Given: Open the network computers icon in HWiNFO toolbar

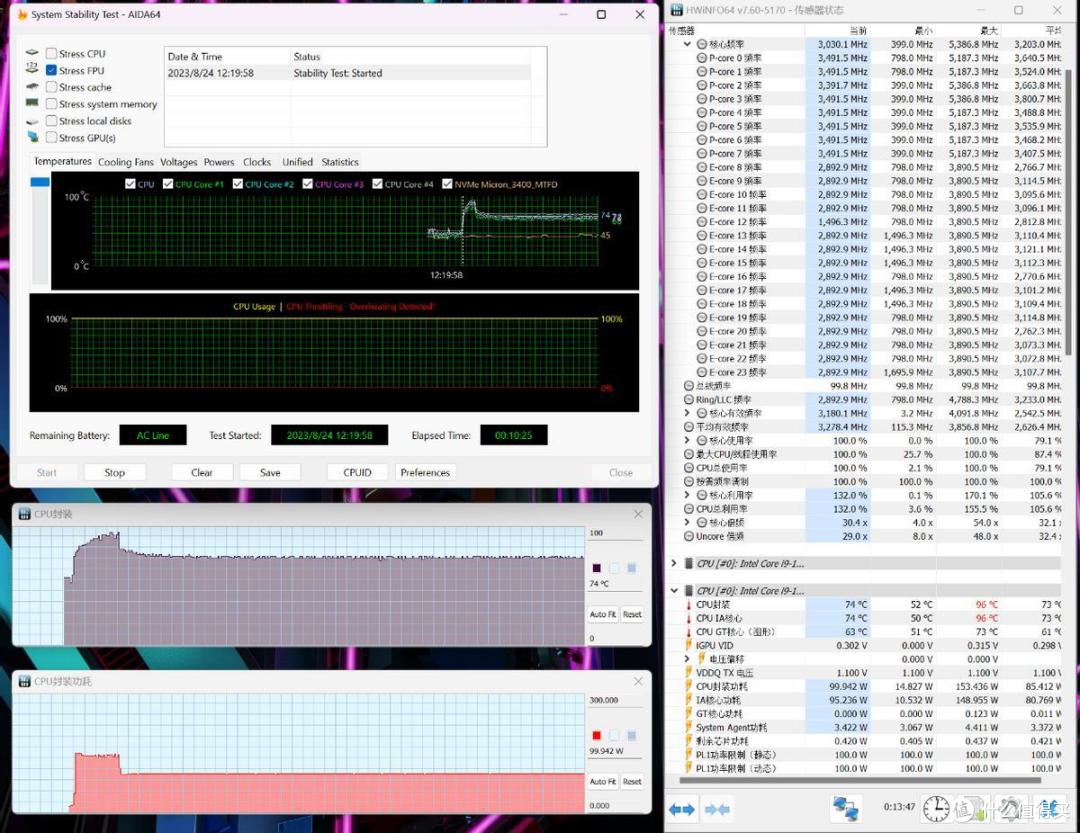Looking at the screenshot, I should tap(845, 809).
